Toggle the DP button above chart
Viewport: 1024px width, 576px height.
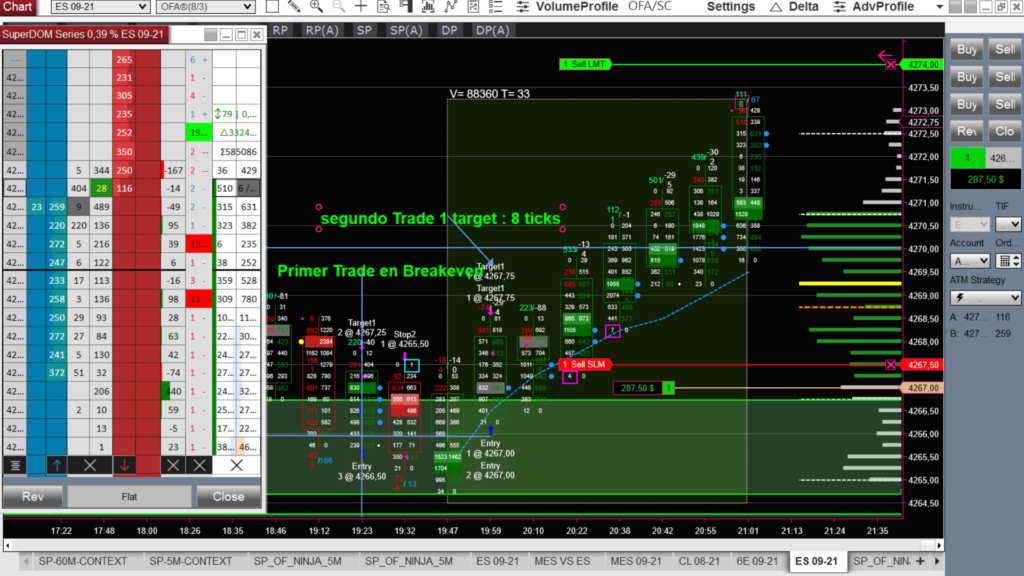(449, 30)
